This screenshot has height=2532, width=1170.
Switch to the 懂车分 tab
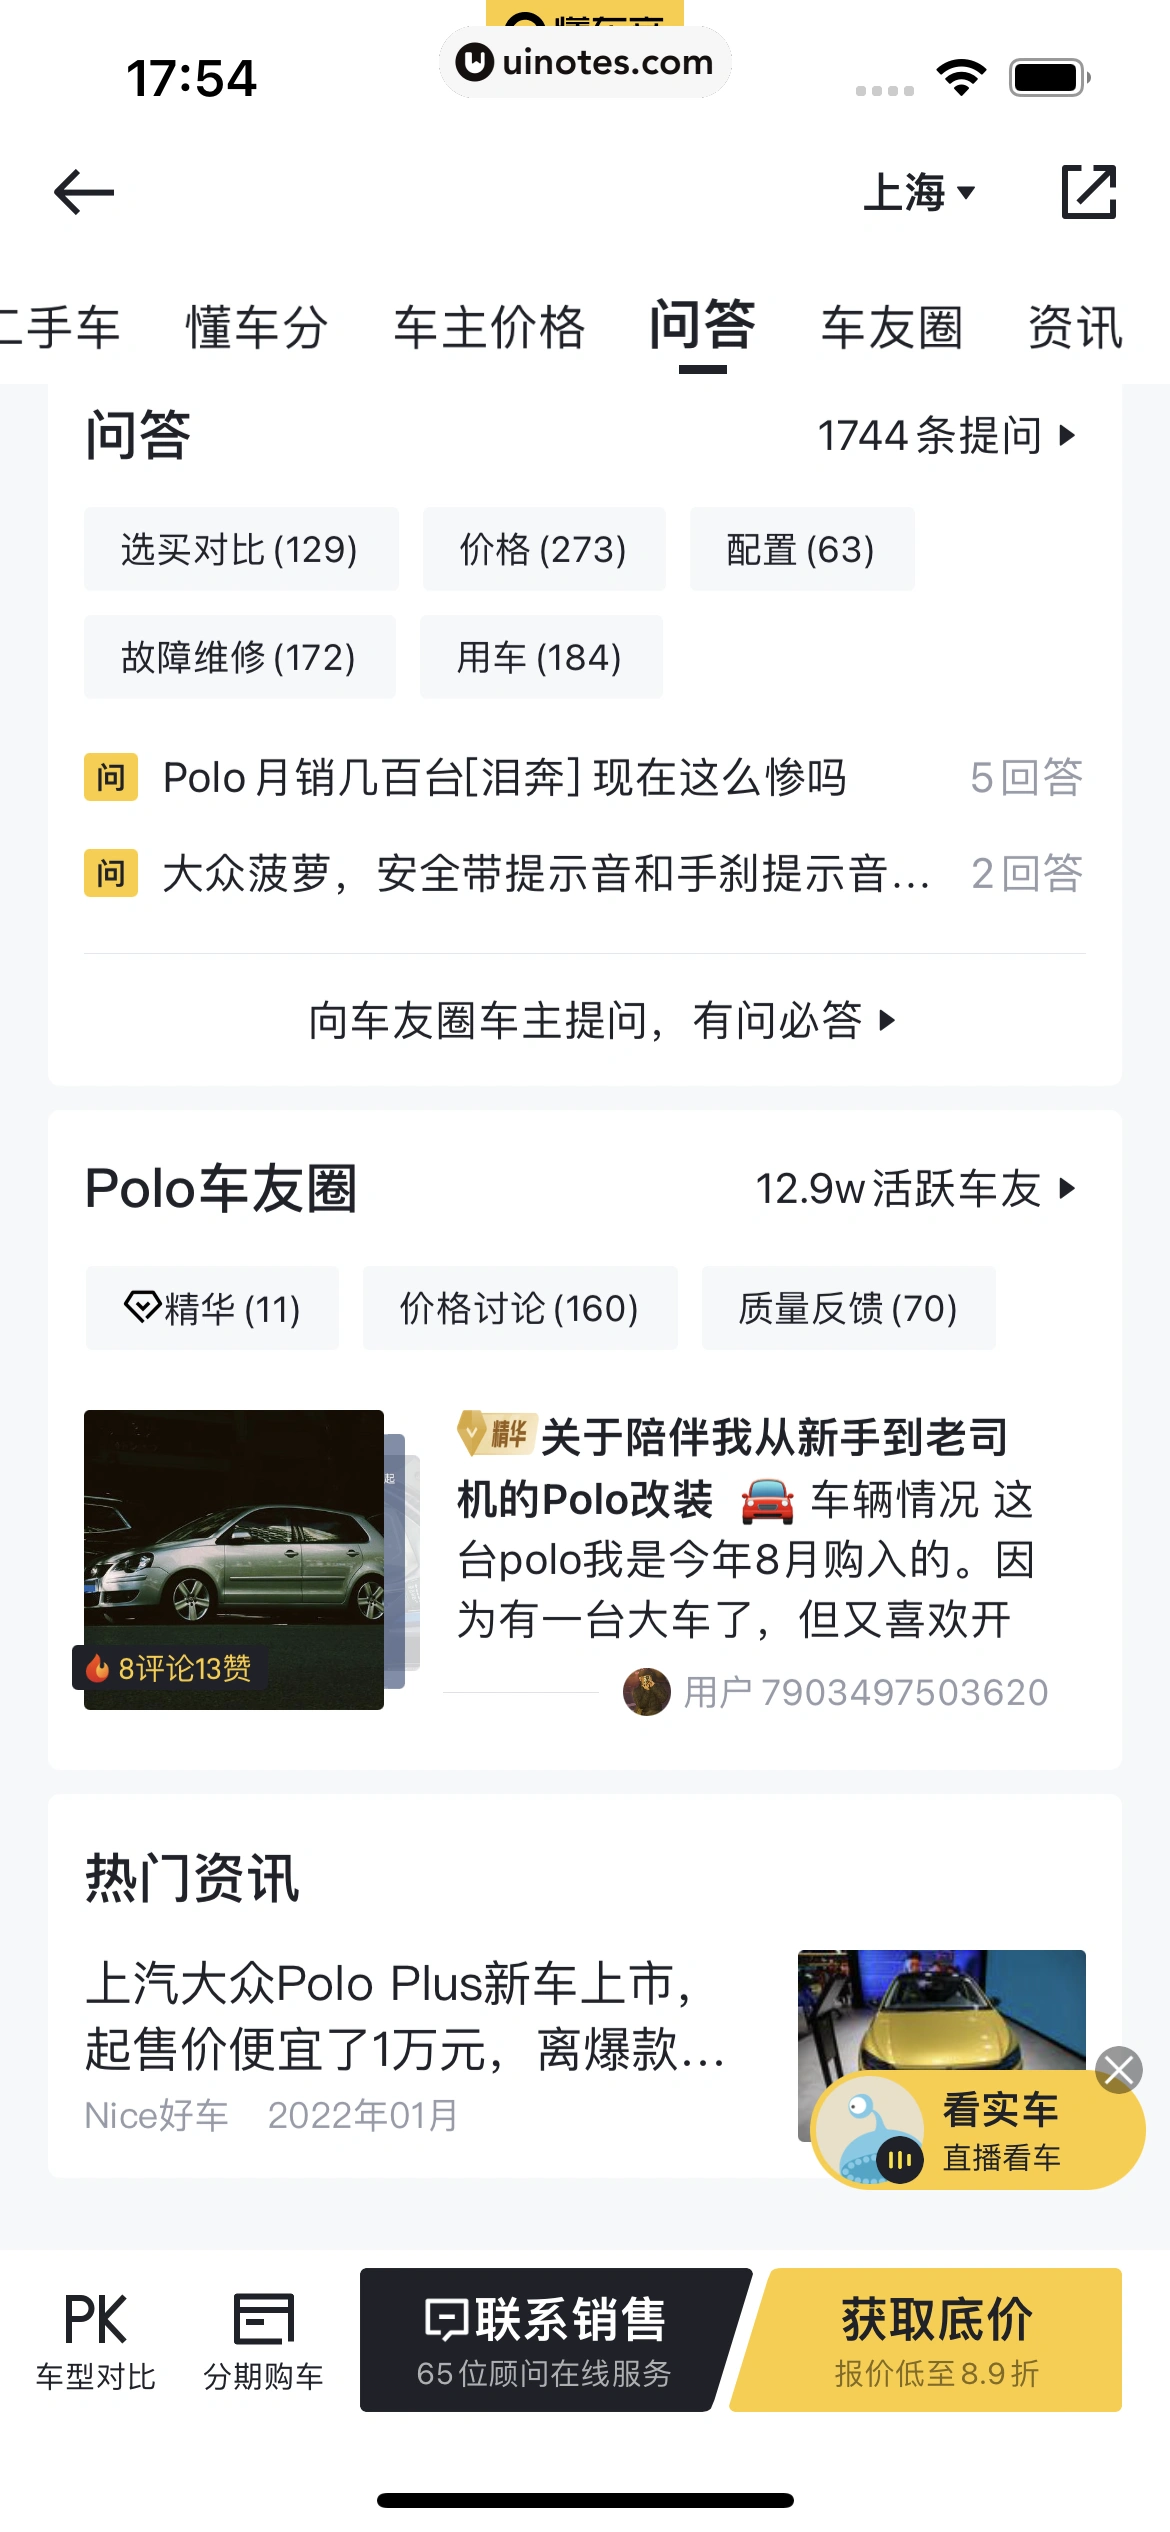point(256,328)
